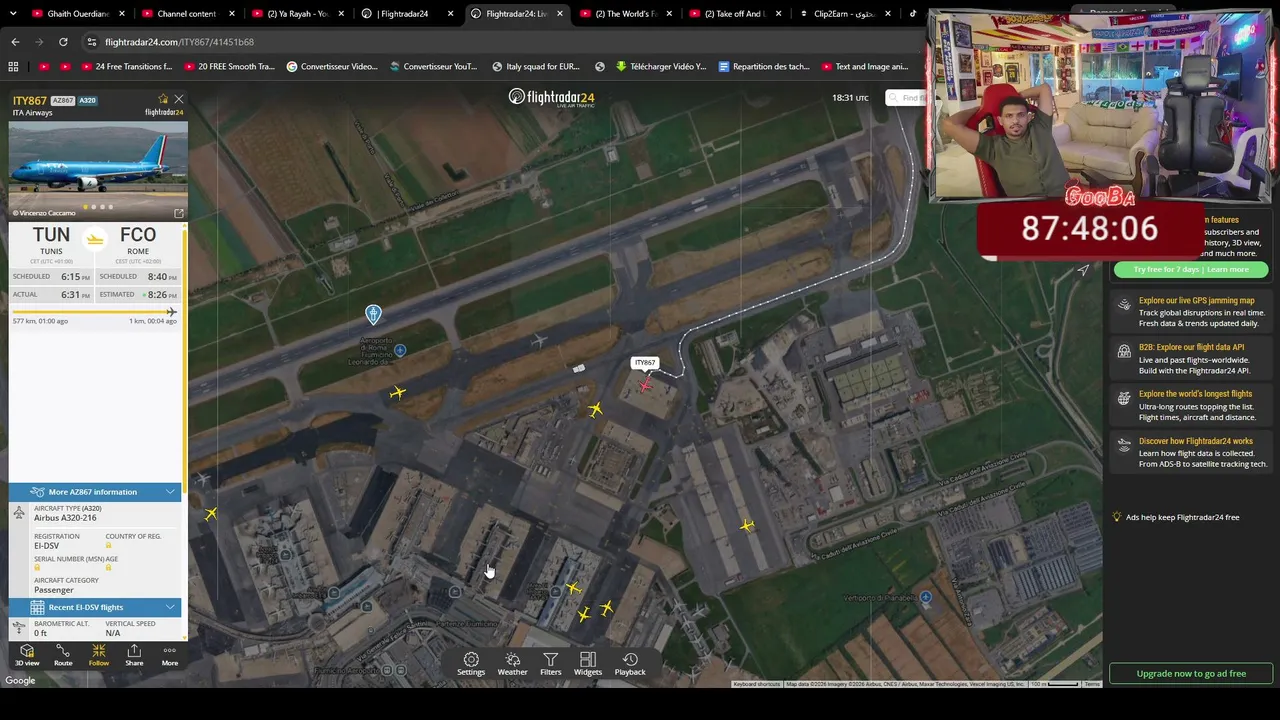1280x720 pixels.
Task: Open the More options in flight panel
Action: point(170,655)
